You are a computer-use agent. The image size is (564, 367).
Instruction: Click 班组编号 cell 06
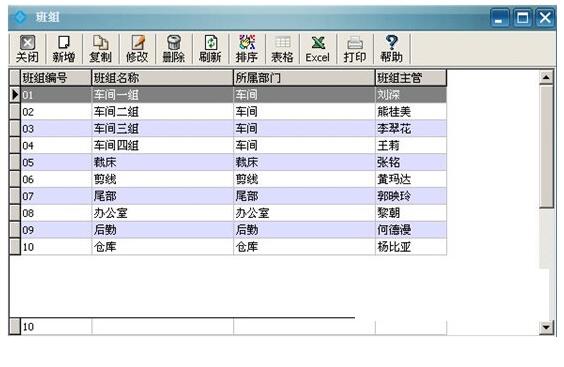point(56,179)
